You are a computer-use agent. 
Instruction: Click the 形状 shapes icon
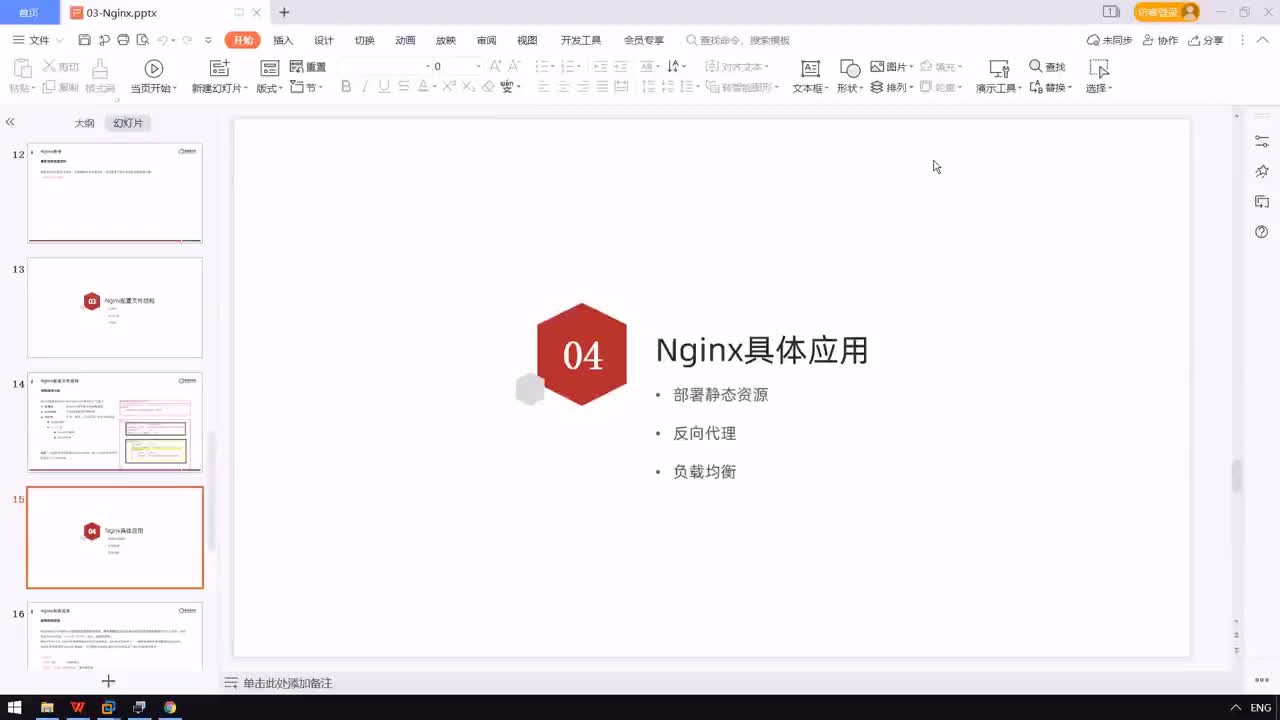pos(850,68)
